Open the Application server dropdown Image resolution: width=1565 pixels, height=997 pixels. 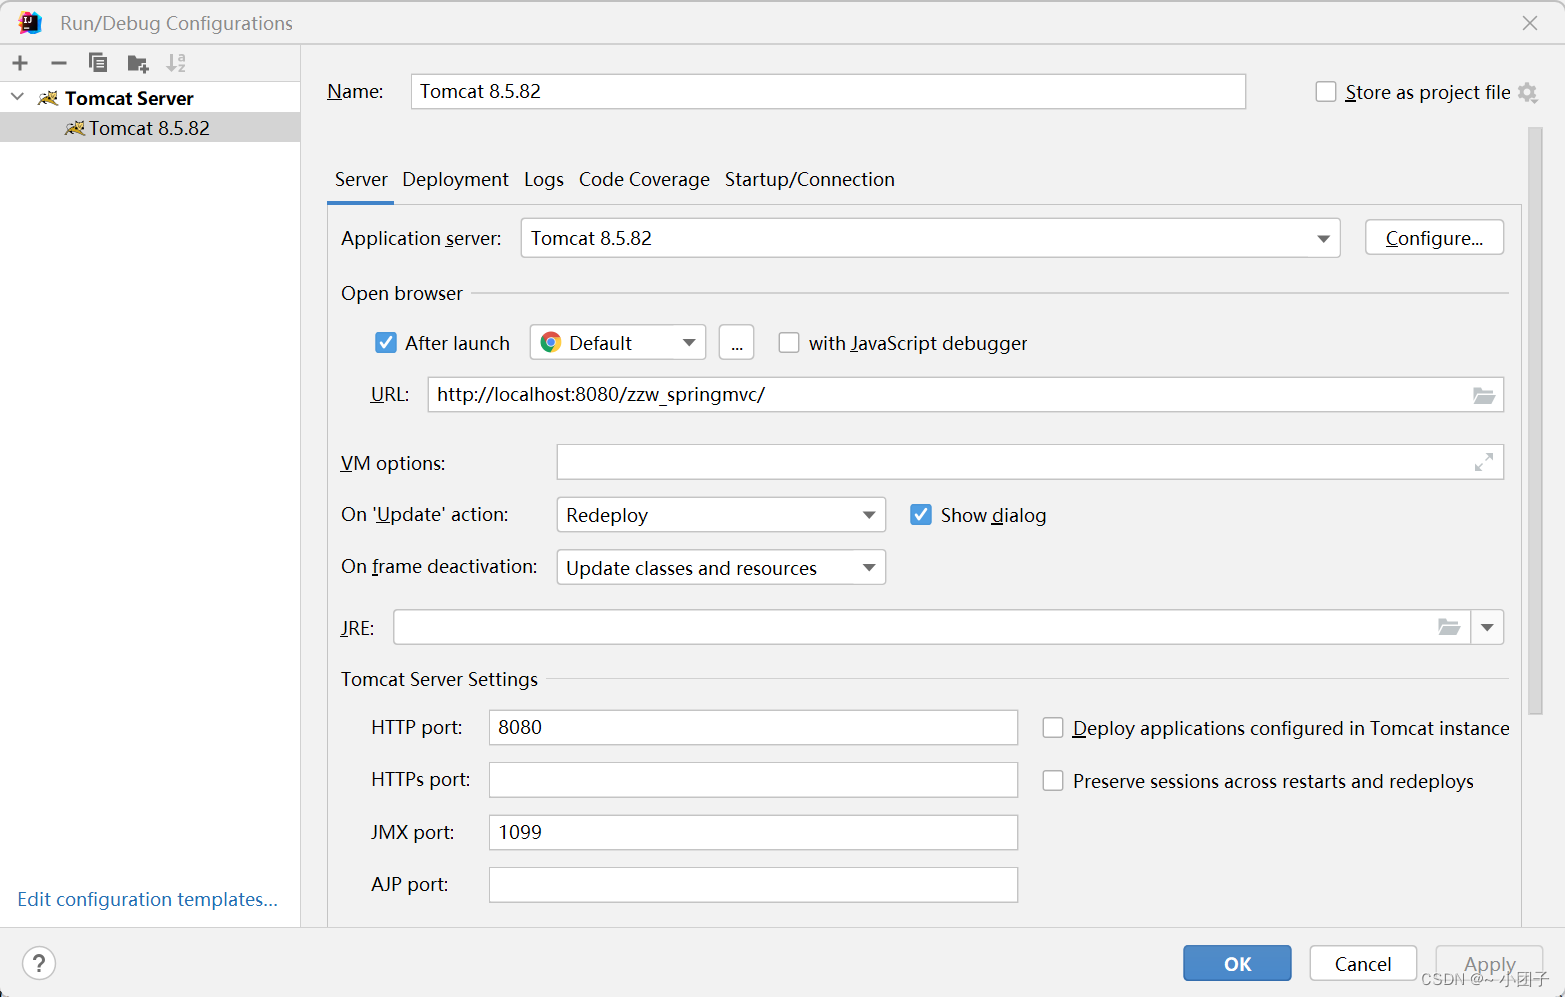point(930,238)
